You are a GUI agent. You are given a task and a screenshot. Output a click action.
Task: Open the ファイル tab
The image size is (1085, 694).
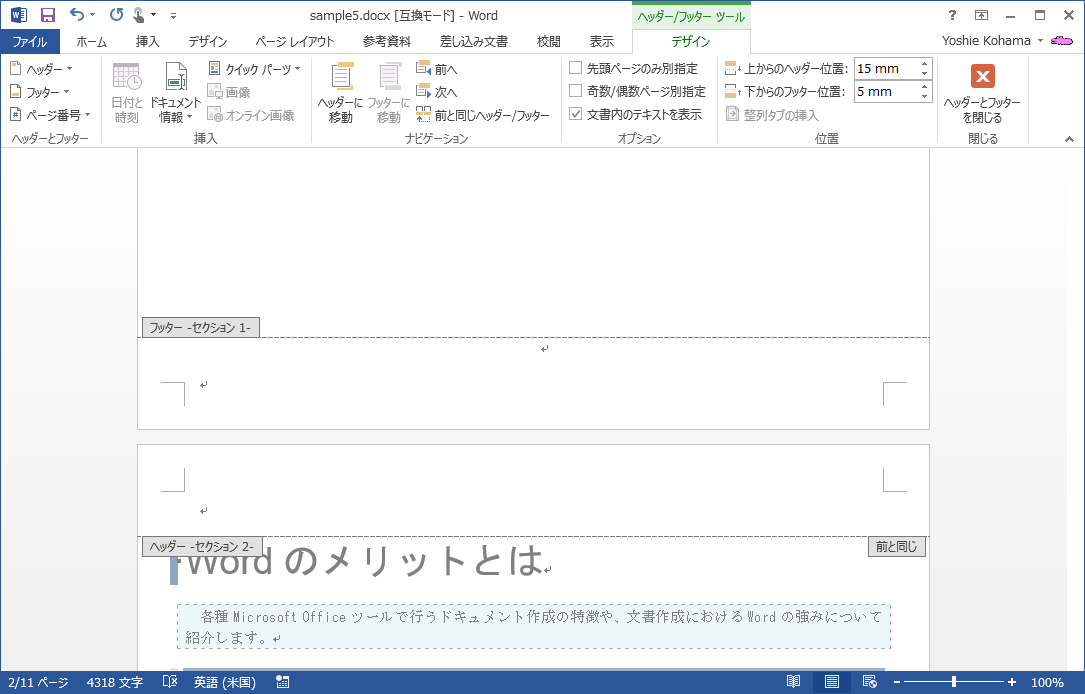[30, 42]
